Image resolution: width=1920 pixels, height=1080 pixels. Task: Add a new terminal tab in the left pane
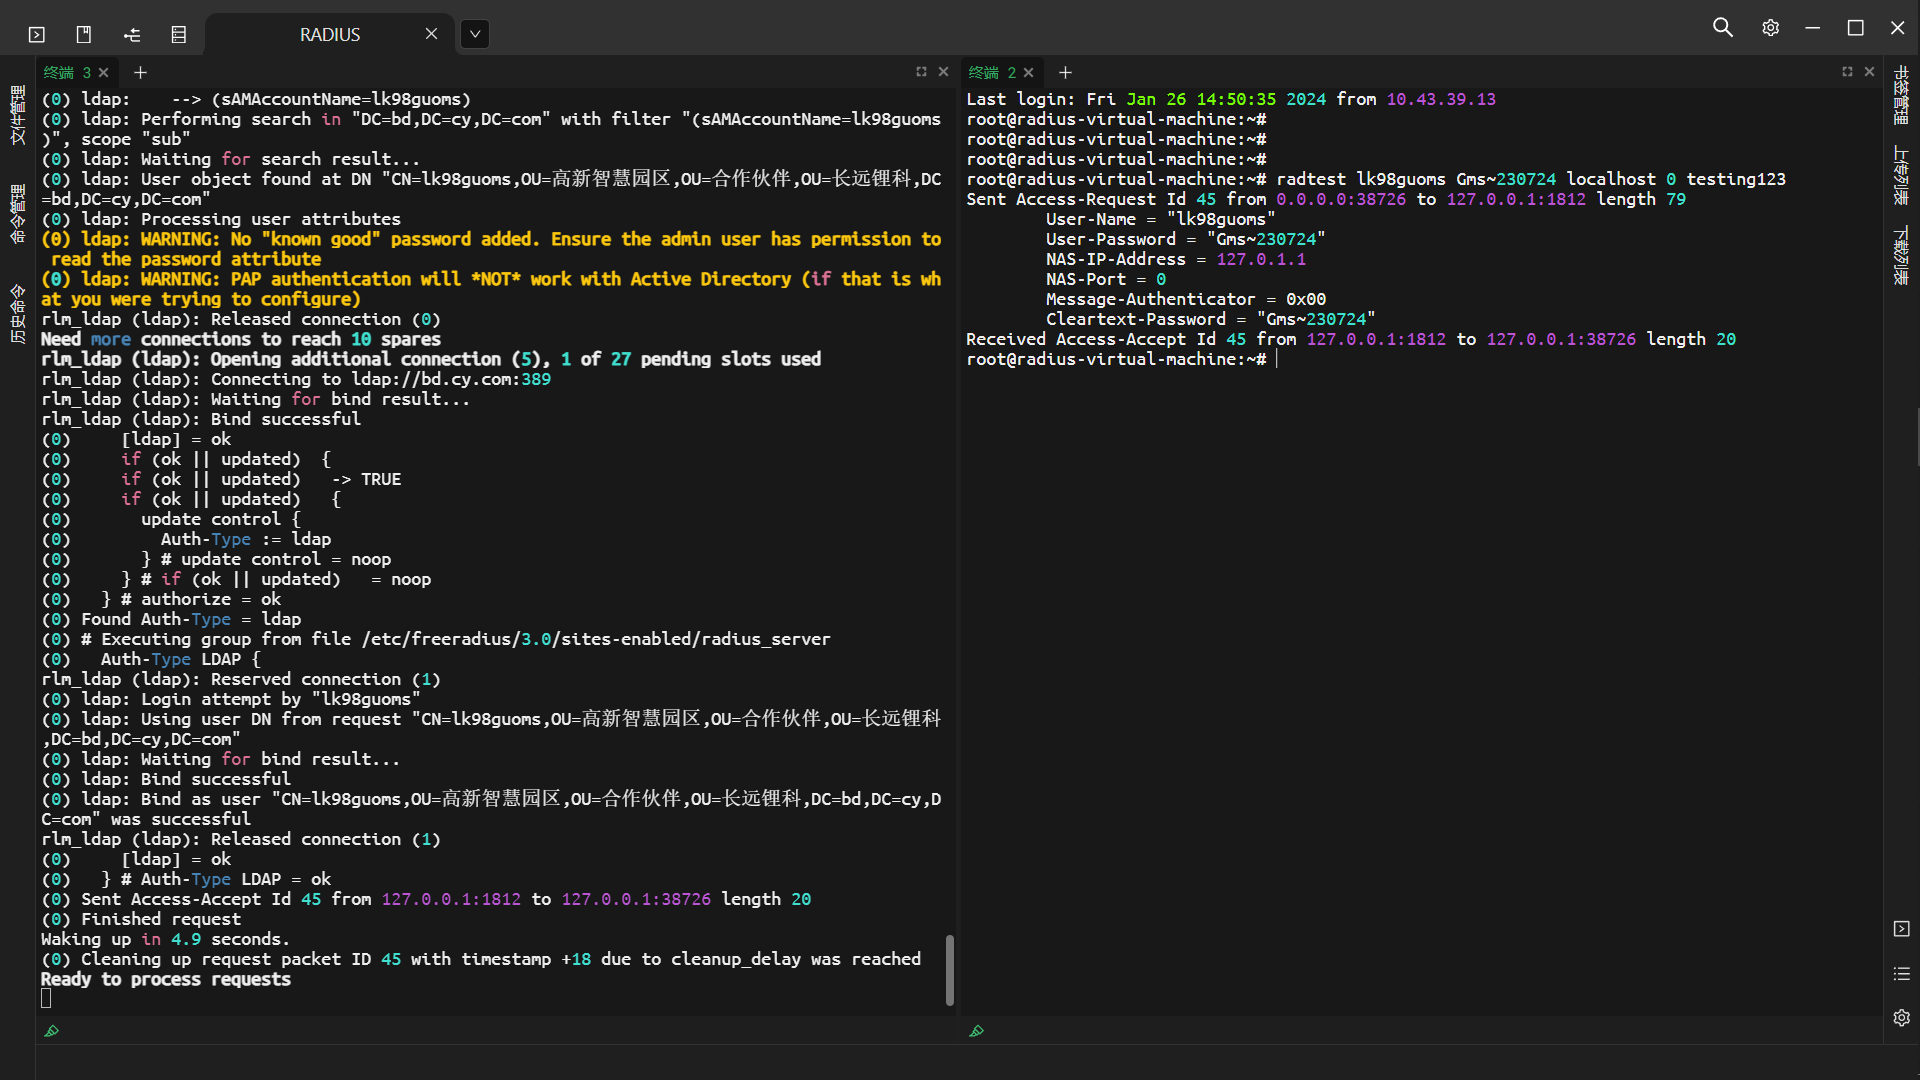click(140, 73)
